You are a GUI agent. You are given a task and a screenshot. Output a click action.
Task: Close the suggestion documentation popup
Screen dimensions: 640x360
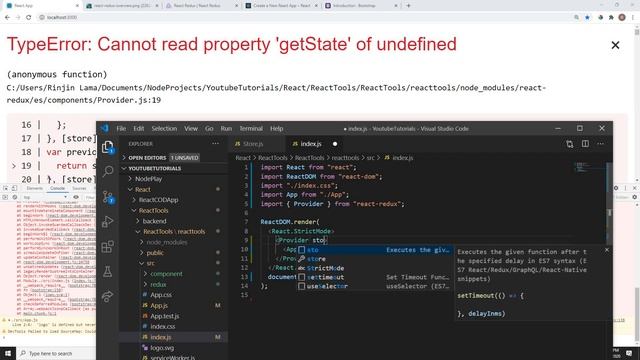607,250
